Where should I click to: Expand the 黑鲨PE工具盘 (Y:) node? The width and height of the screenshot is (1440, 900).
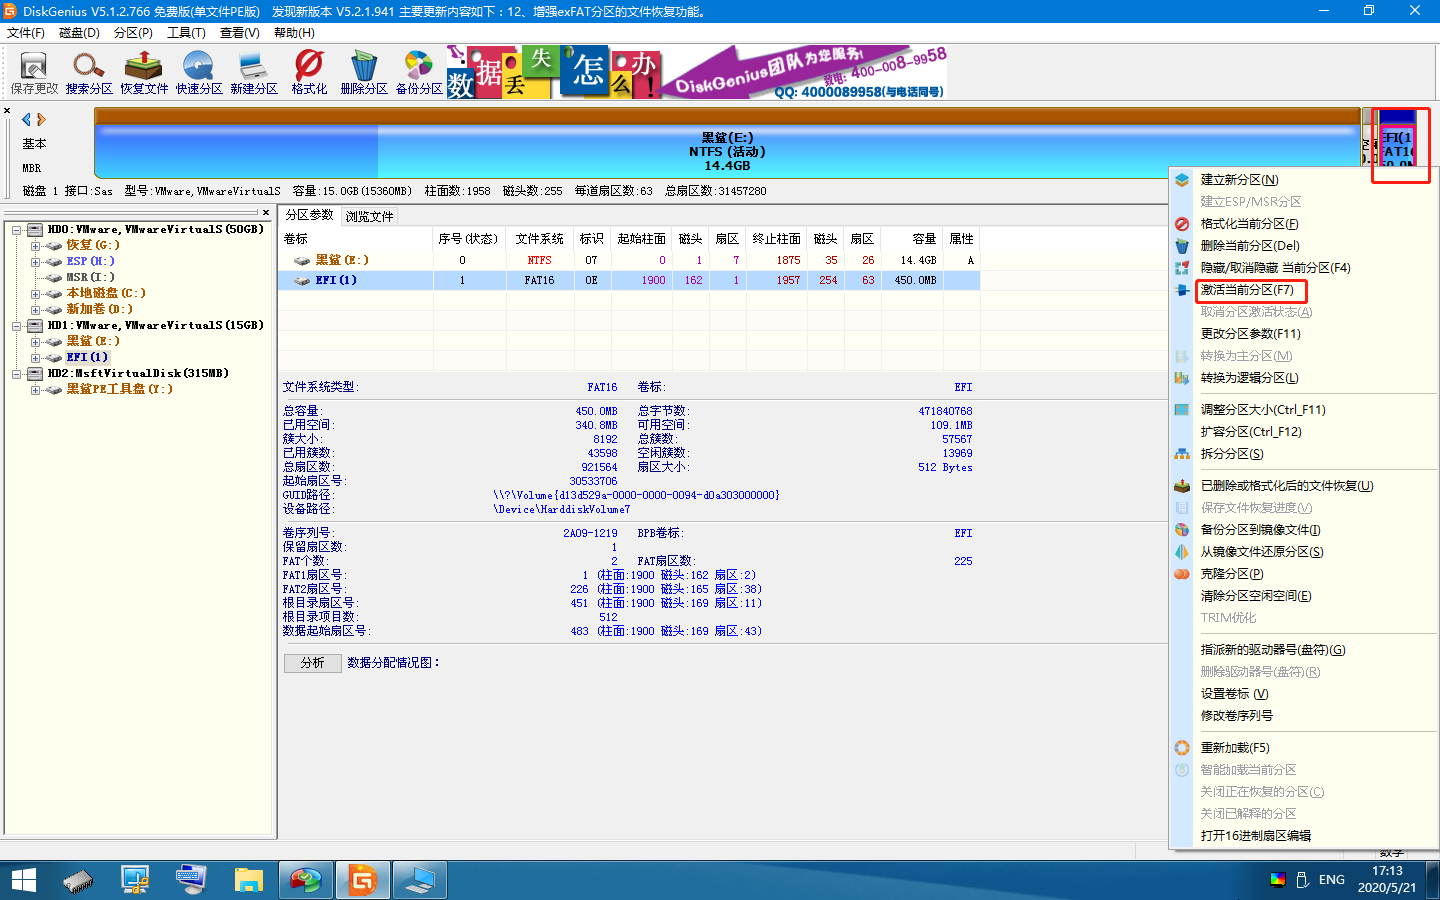click(35, 390)
